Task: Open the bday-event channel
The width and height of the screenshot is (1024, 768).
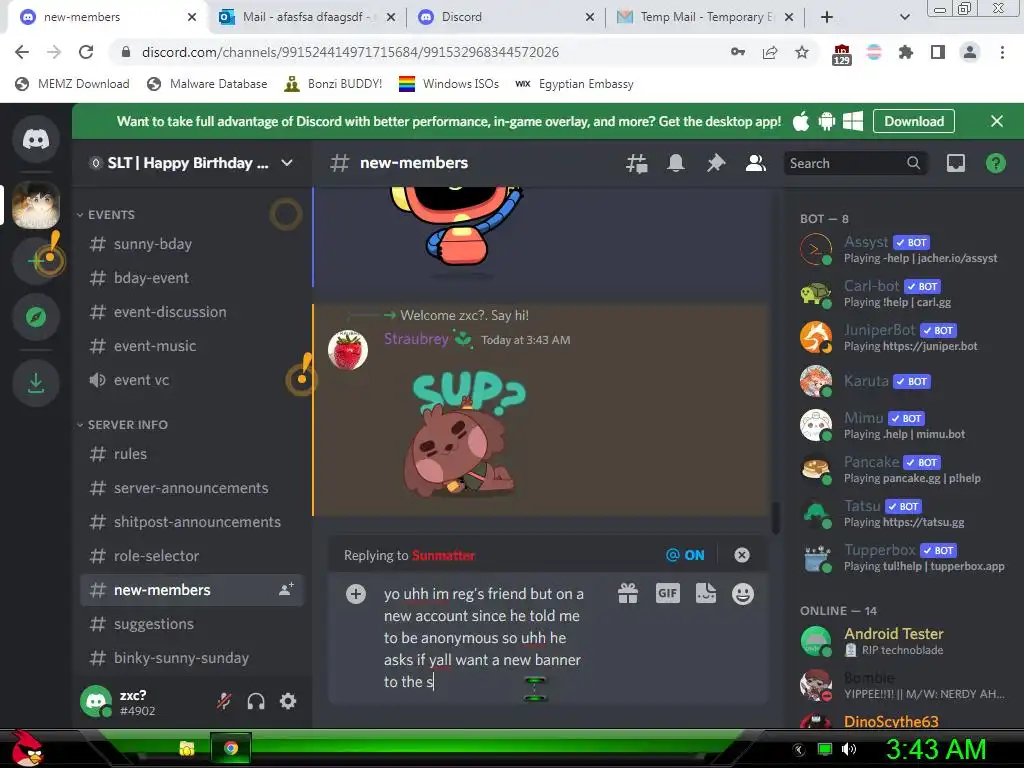Action: pyautogui.click(x=191, y=278)
